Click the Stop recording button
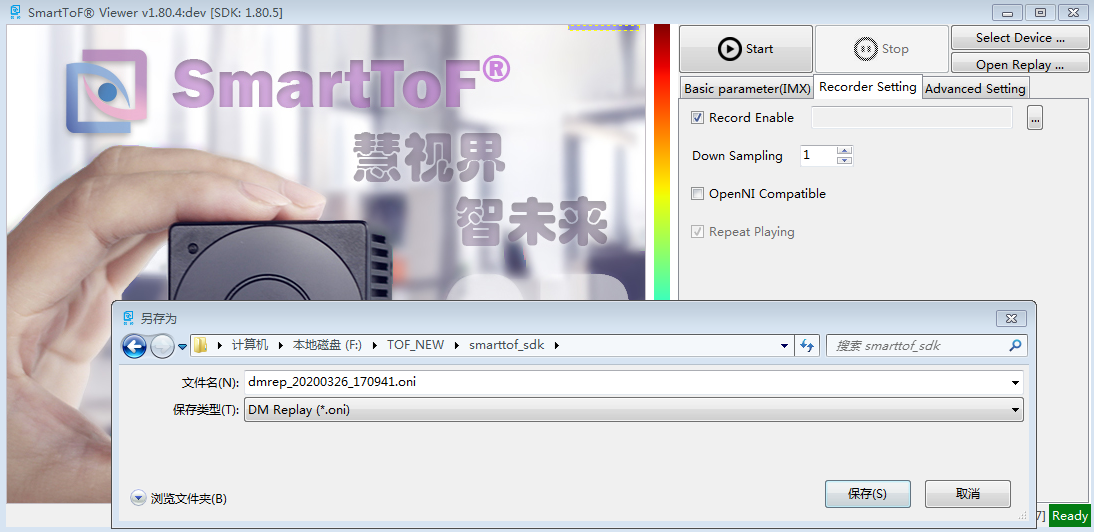 (882, 49)
